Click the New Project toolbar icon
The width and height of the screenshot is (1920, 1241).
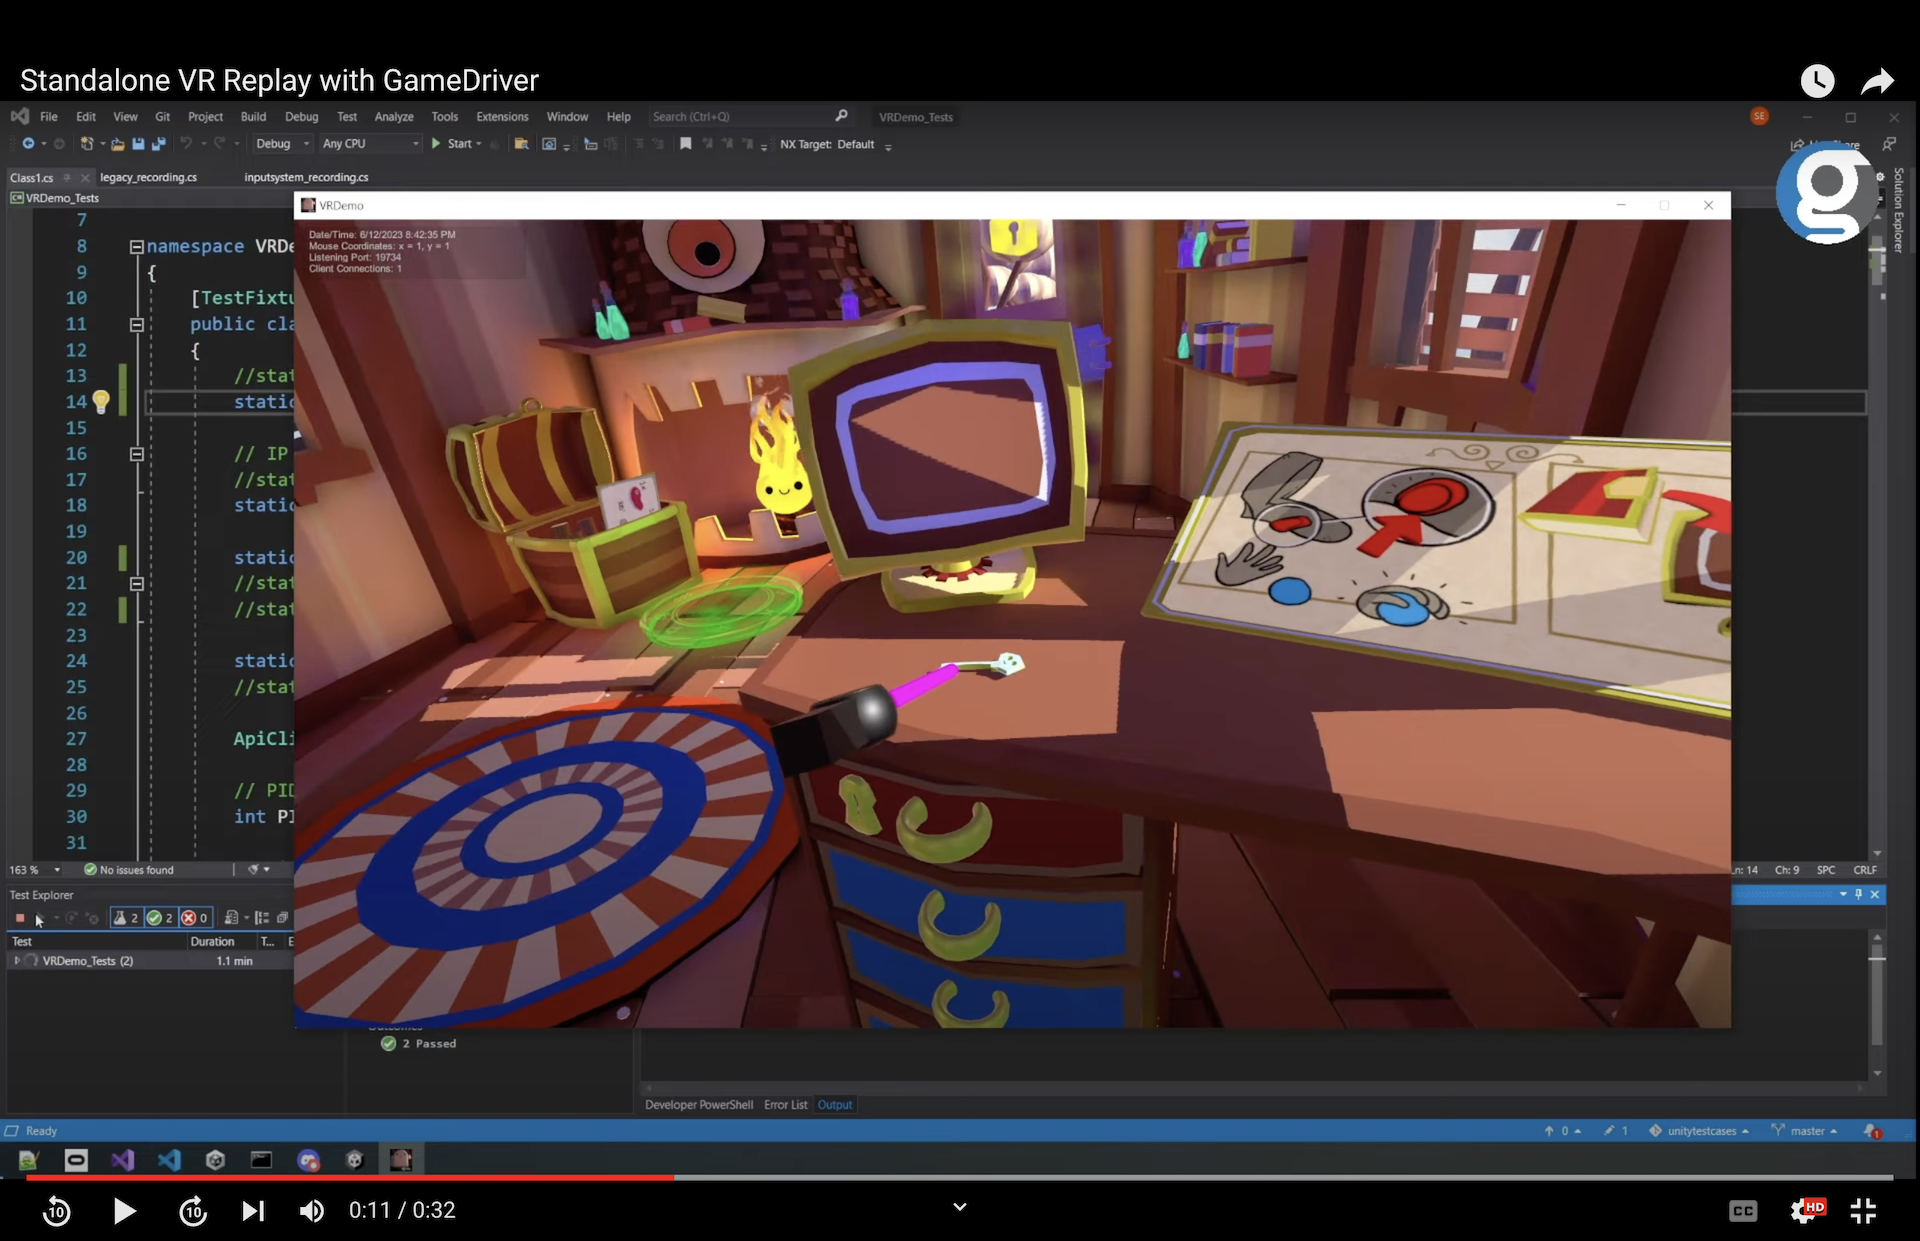[87, 144]
